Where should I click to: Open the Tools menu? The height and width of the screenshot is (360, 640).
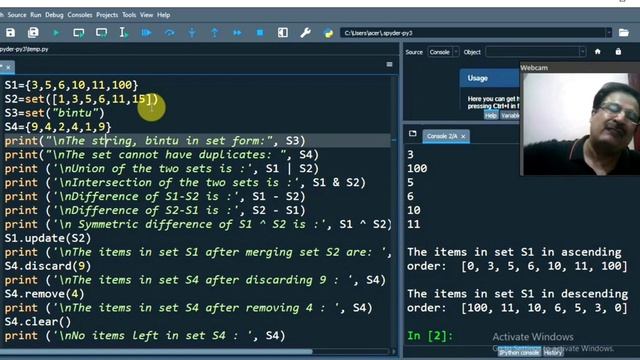[x=129, y=15]
